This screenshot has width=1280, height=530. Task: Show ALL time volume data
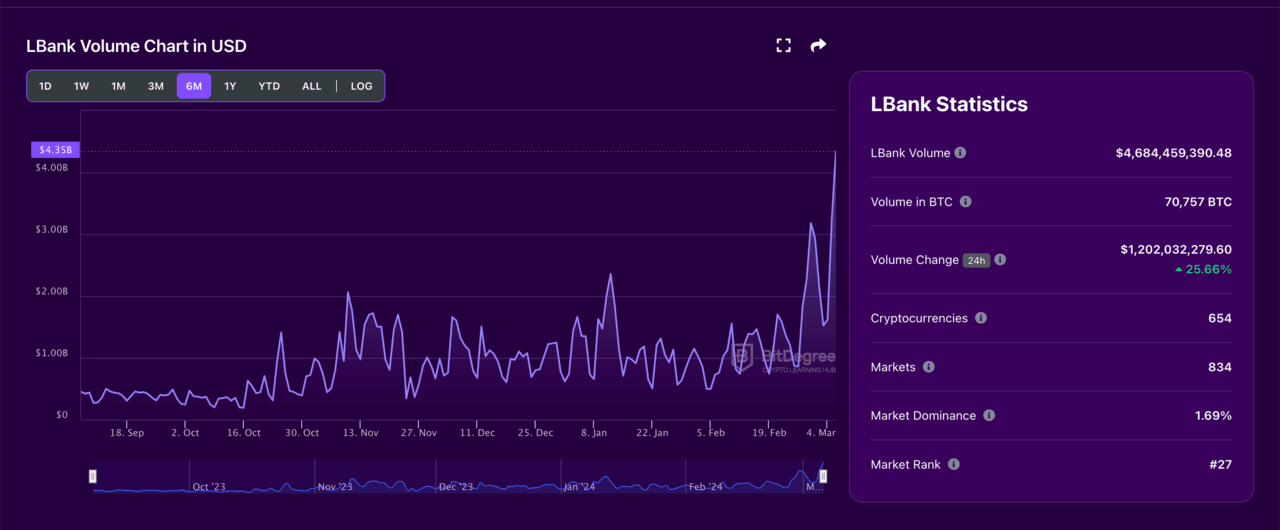click(312, 86)
